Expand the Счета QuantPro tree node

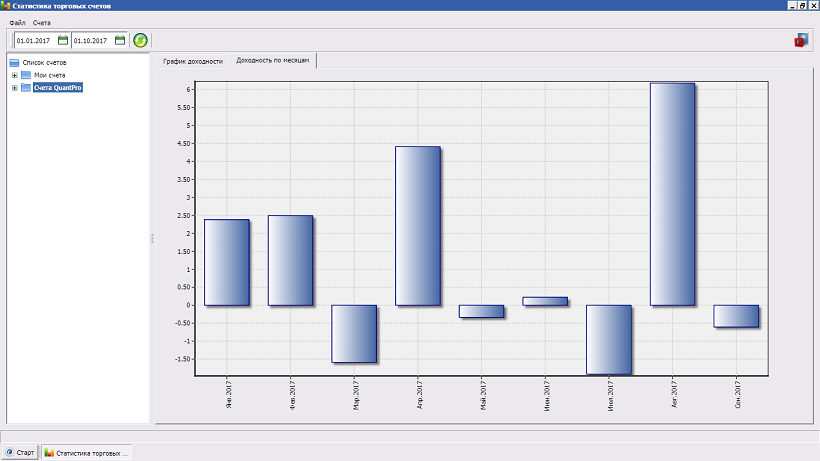click(14, 88)
